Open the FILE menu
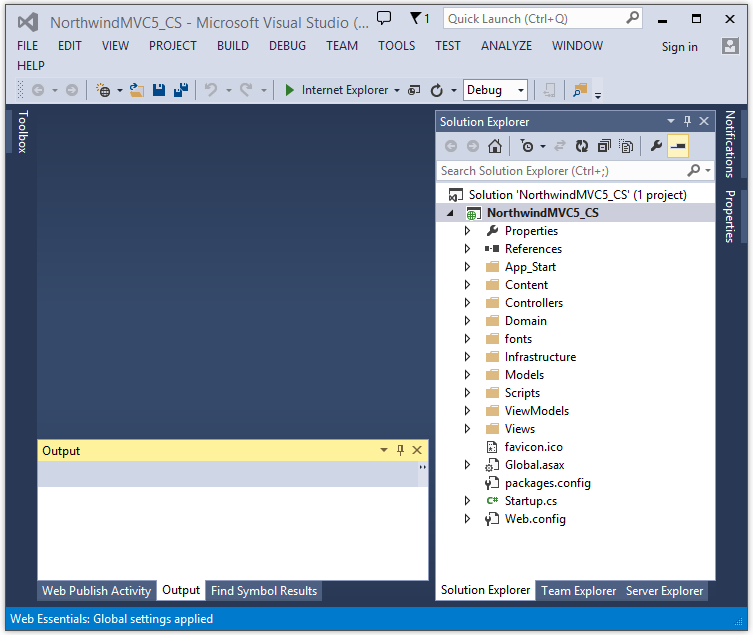The width and height of the screenshot is (753, 635). point(27,46)
